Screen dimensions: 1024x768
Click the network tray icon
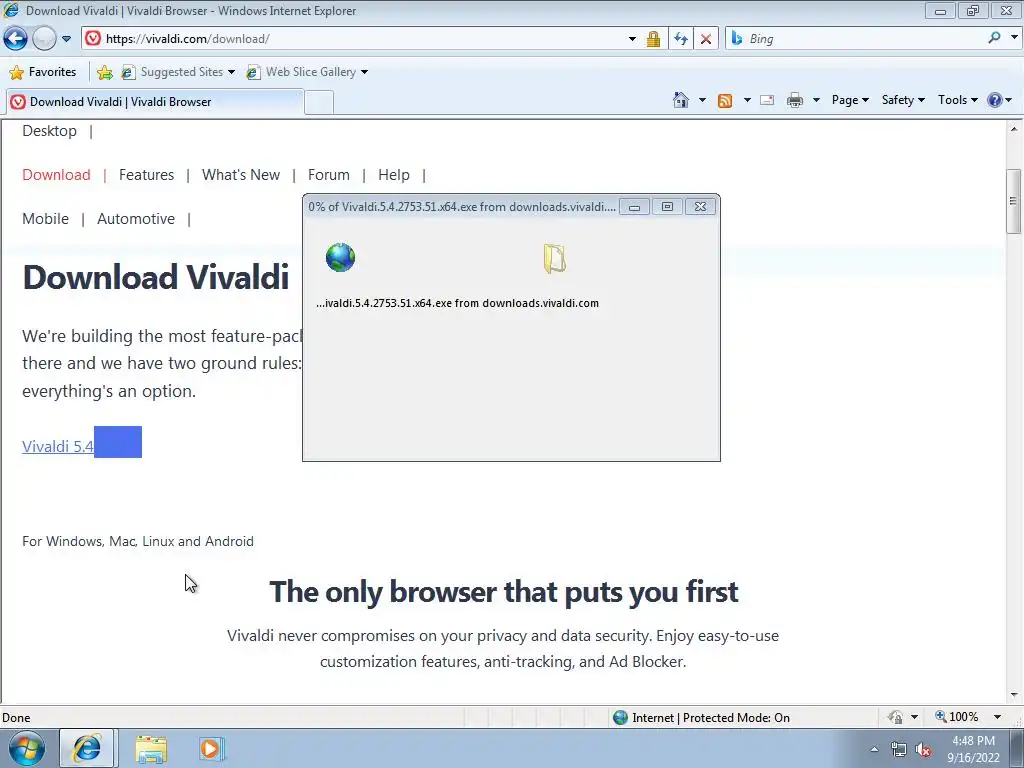(899, 750)
